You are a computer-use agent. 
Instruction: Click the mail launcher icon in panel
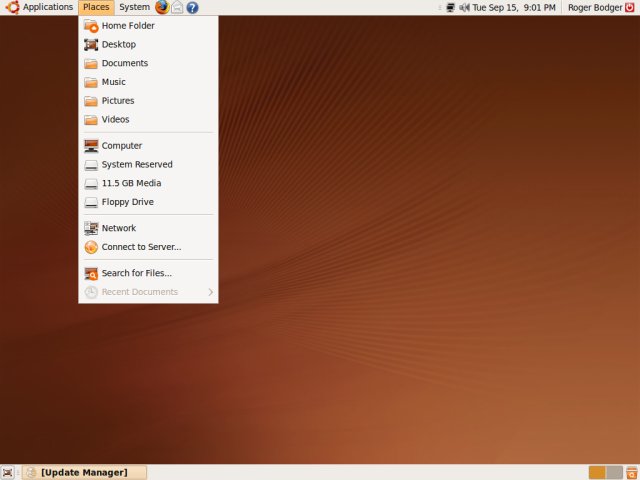coord(177,7)
